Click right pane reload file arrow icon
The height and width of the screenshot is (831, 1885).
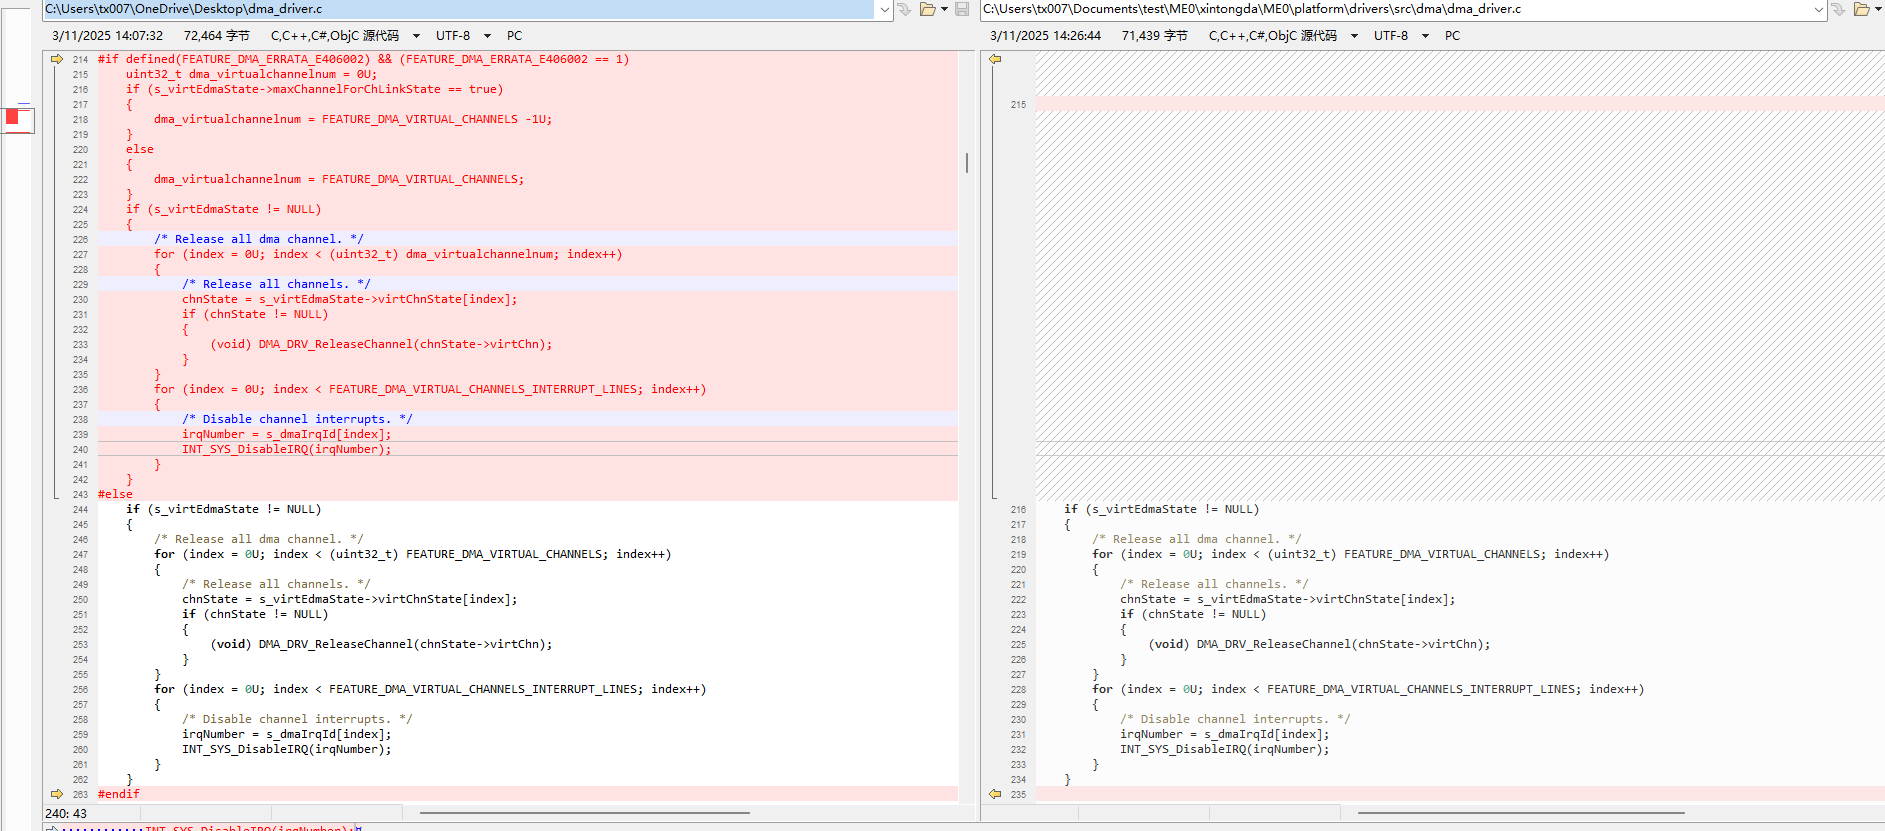[1838, 9]
